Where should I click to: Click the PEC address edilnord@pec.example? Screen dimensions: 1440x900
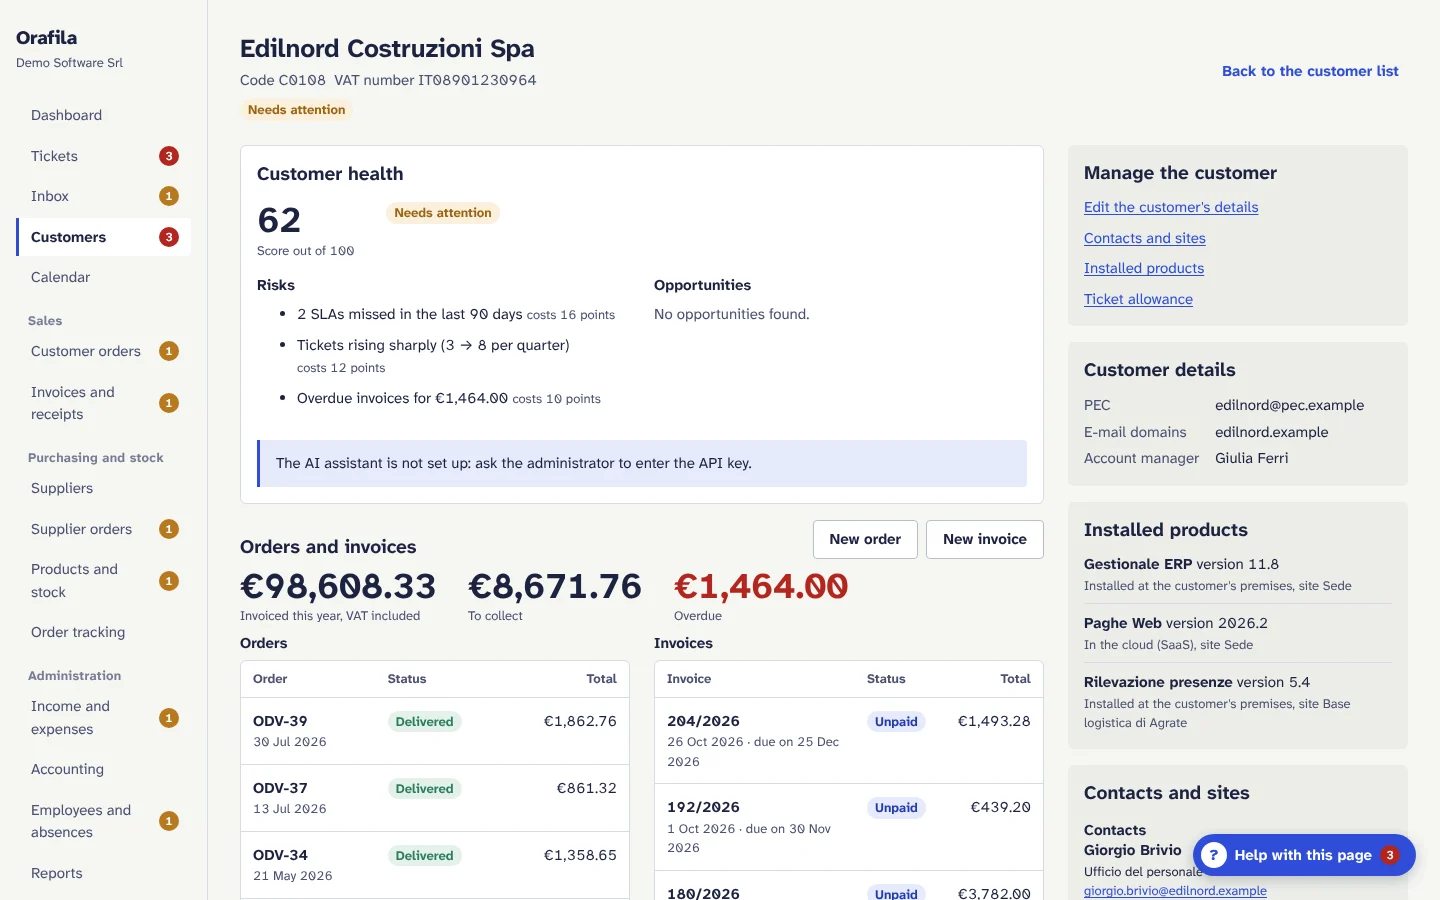[x=1289, y=405]
